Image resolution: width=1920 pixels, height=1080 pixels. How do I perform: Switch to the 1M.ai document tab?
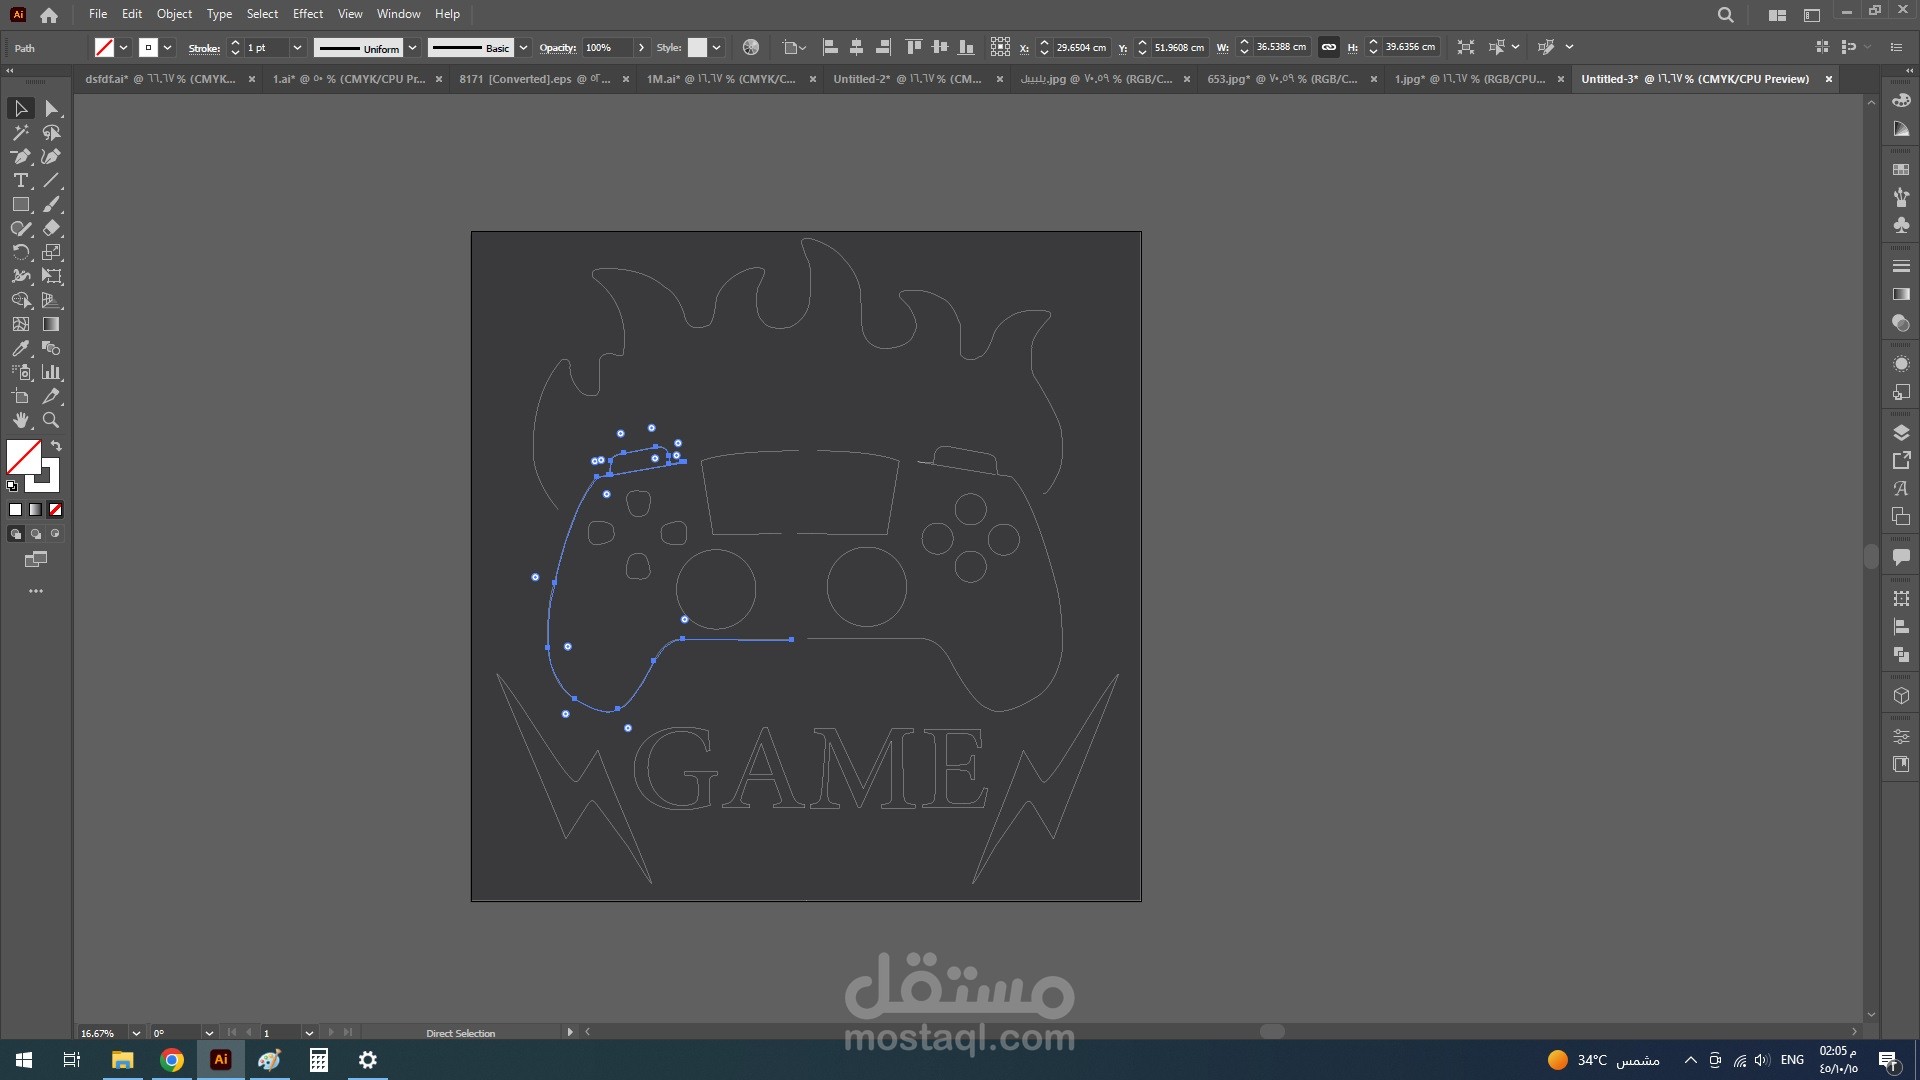[720, 79]
